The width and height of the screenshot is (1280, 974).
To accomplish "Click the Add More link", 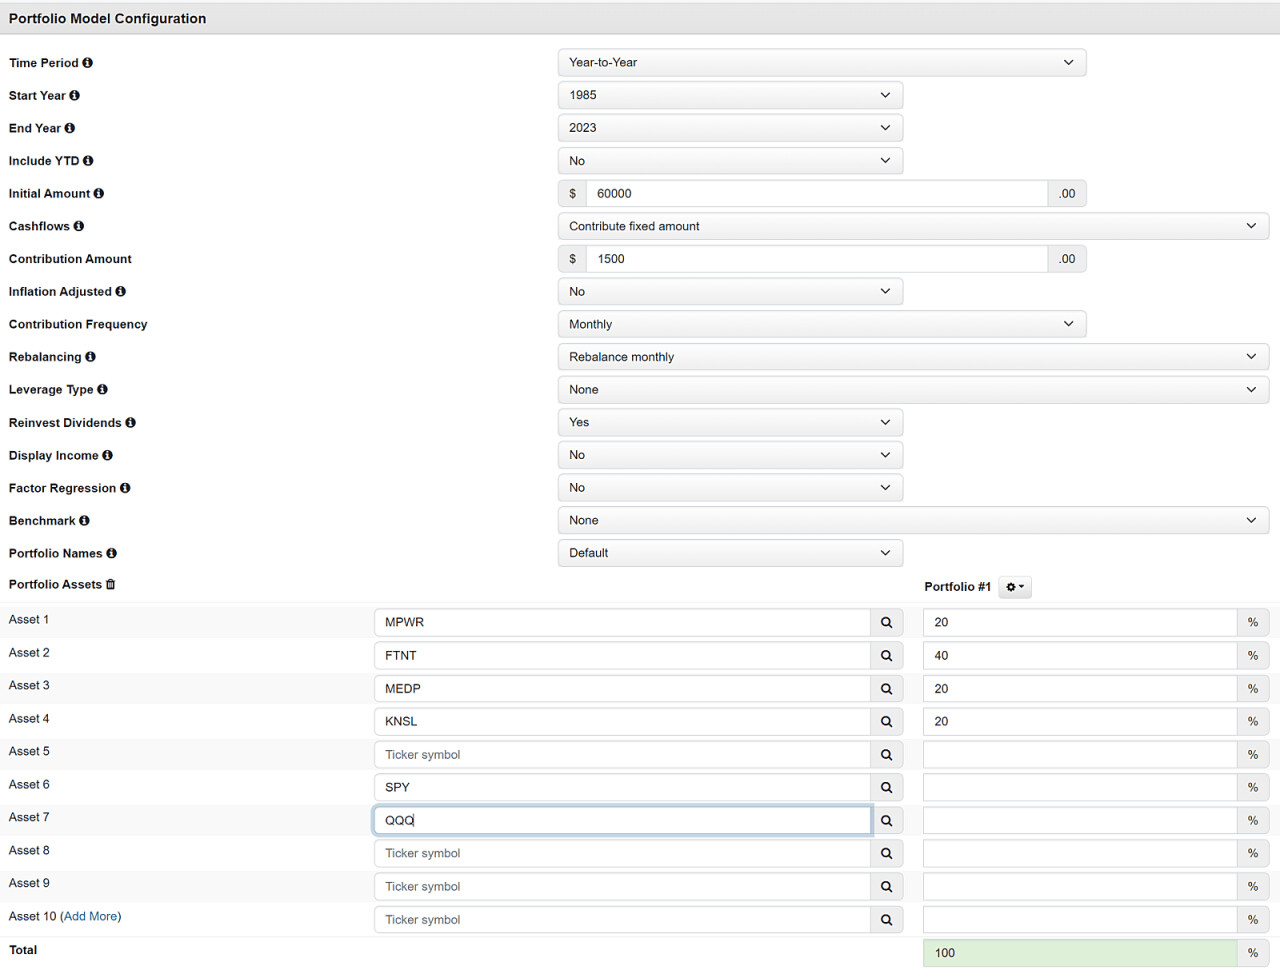I will pyautogui.click(x=90, y=917).
